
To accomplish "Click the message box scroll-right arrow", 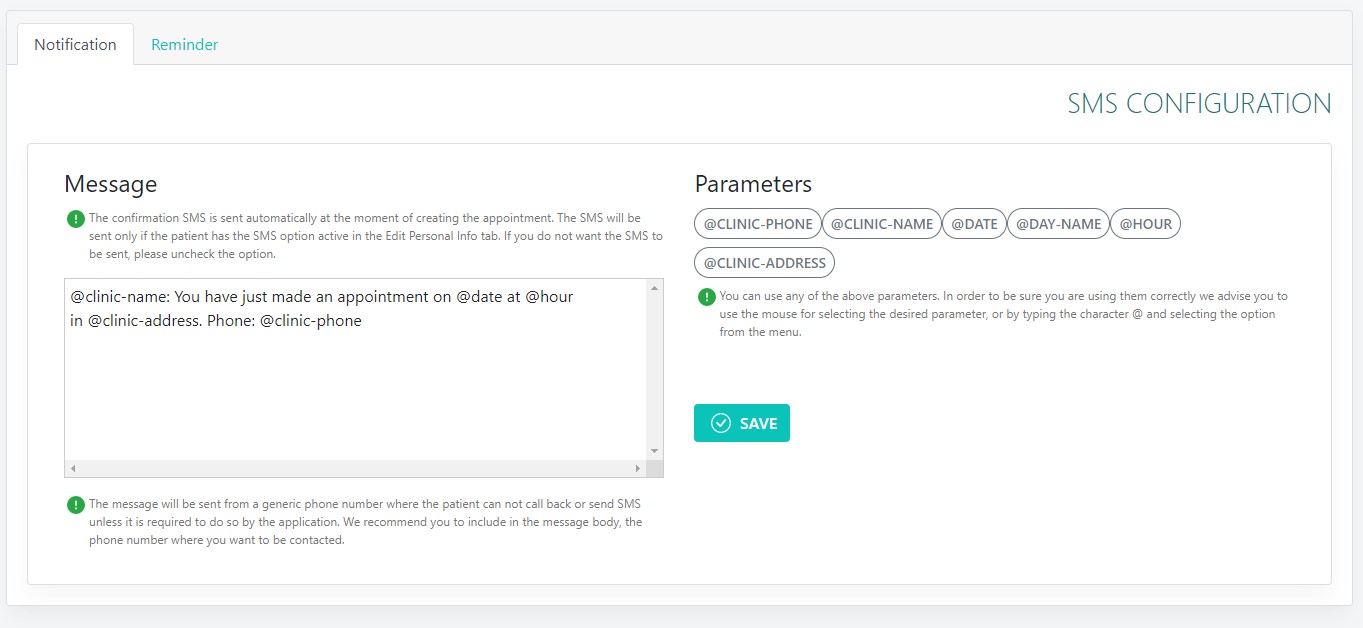I will tap(638, 468).
